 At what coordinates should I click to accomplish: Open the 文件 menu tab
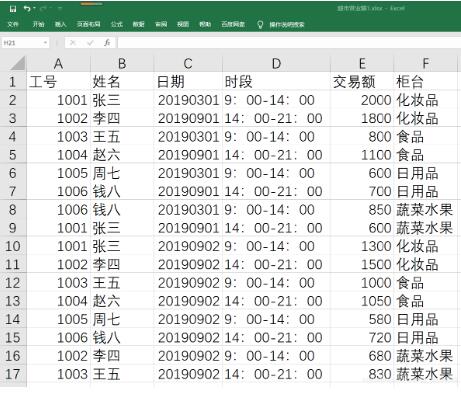pos(13,24)
